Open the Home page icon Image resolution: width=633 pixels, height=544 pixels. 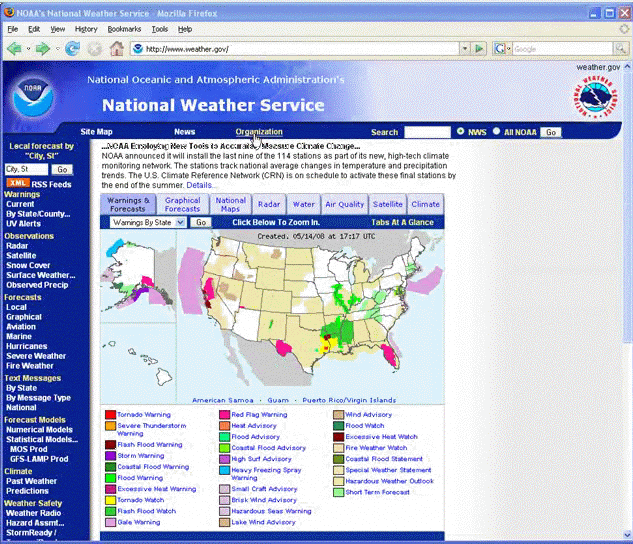coord(117,49)
